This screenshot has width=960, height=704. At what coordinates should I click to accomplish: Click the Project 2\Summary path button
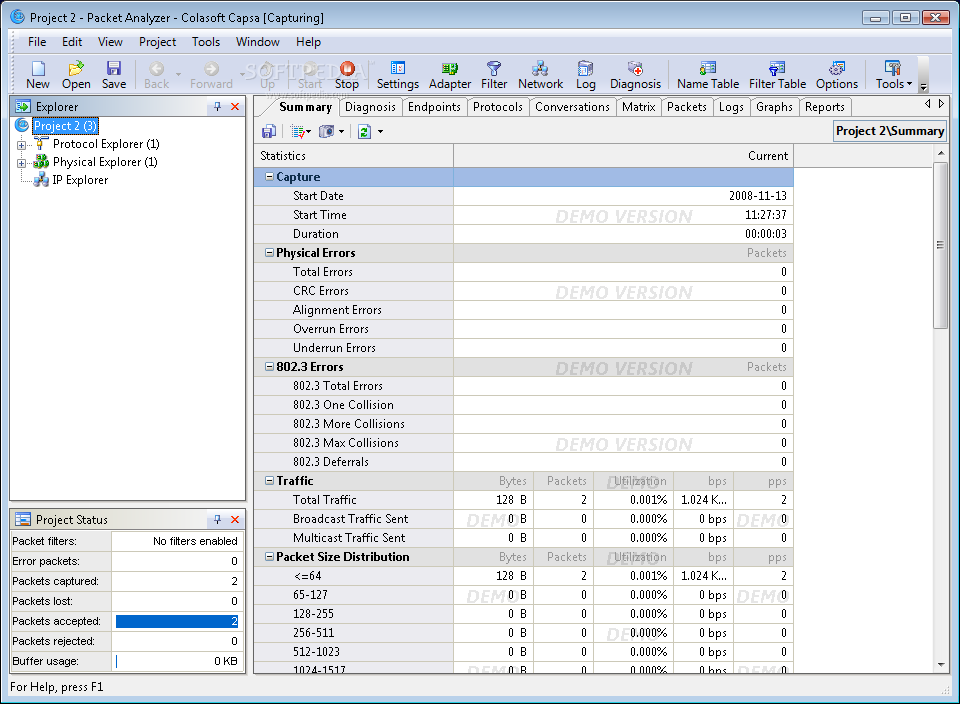(x=890, y=131)
